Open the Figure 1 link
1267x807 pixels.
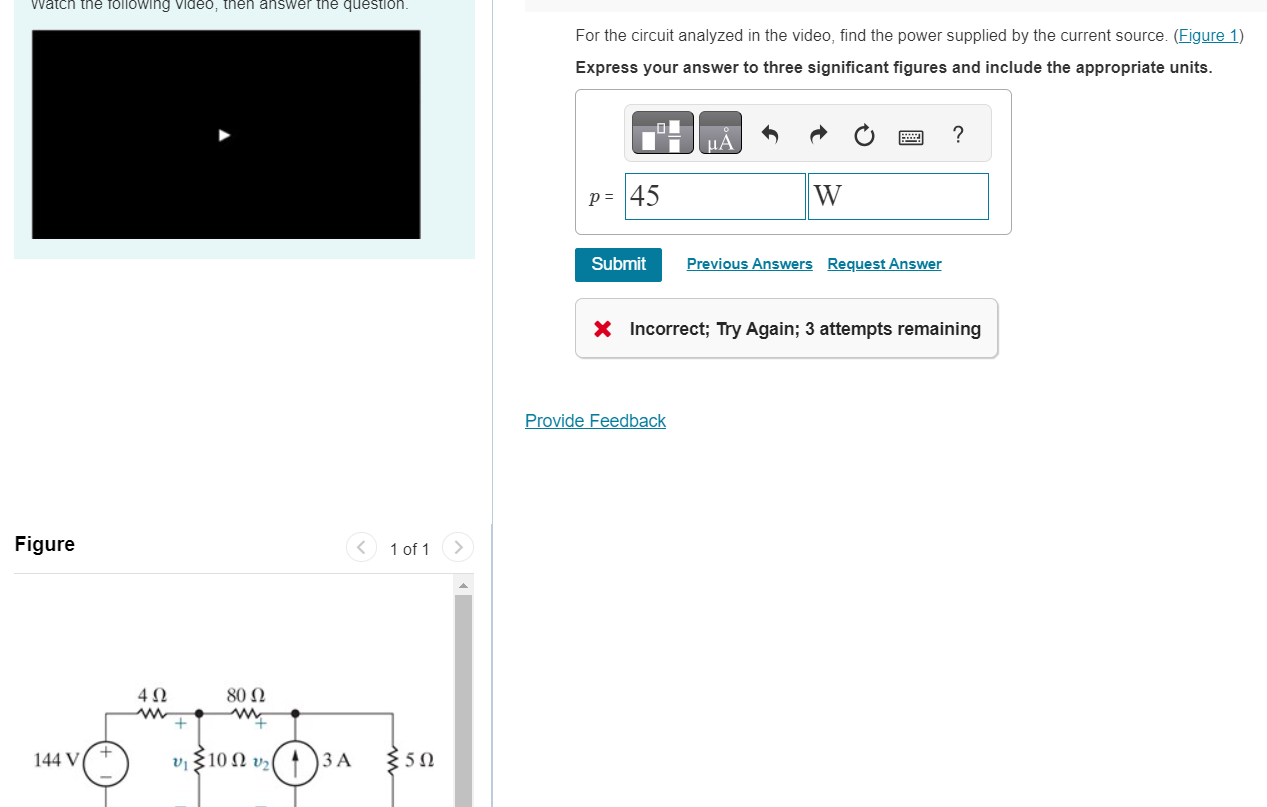tap(1207, 35)
